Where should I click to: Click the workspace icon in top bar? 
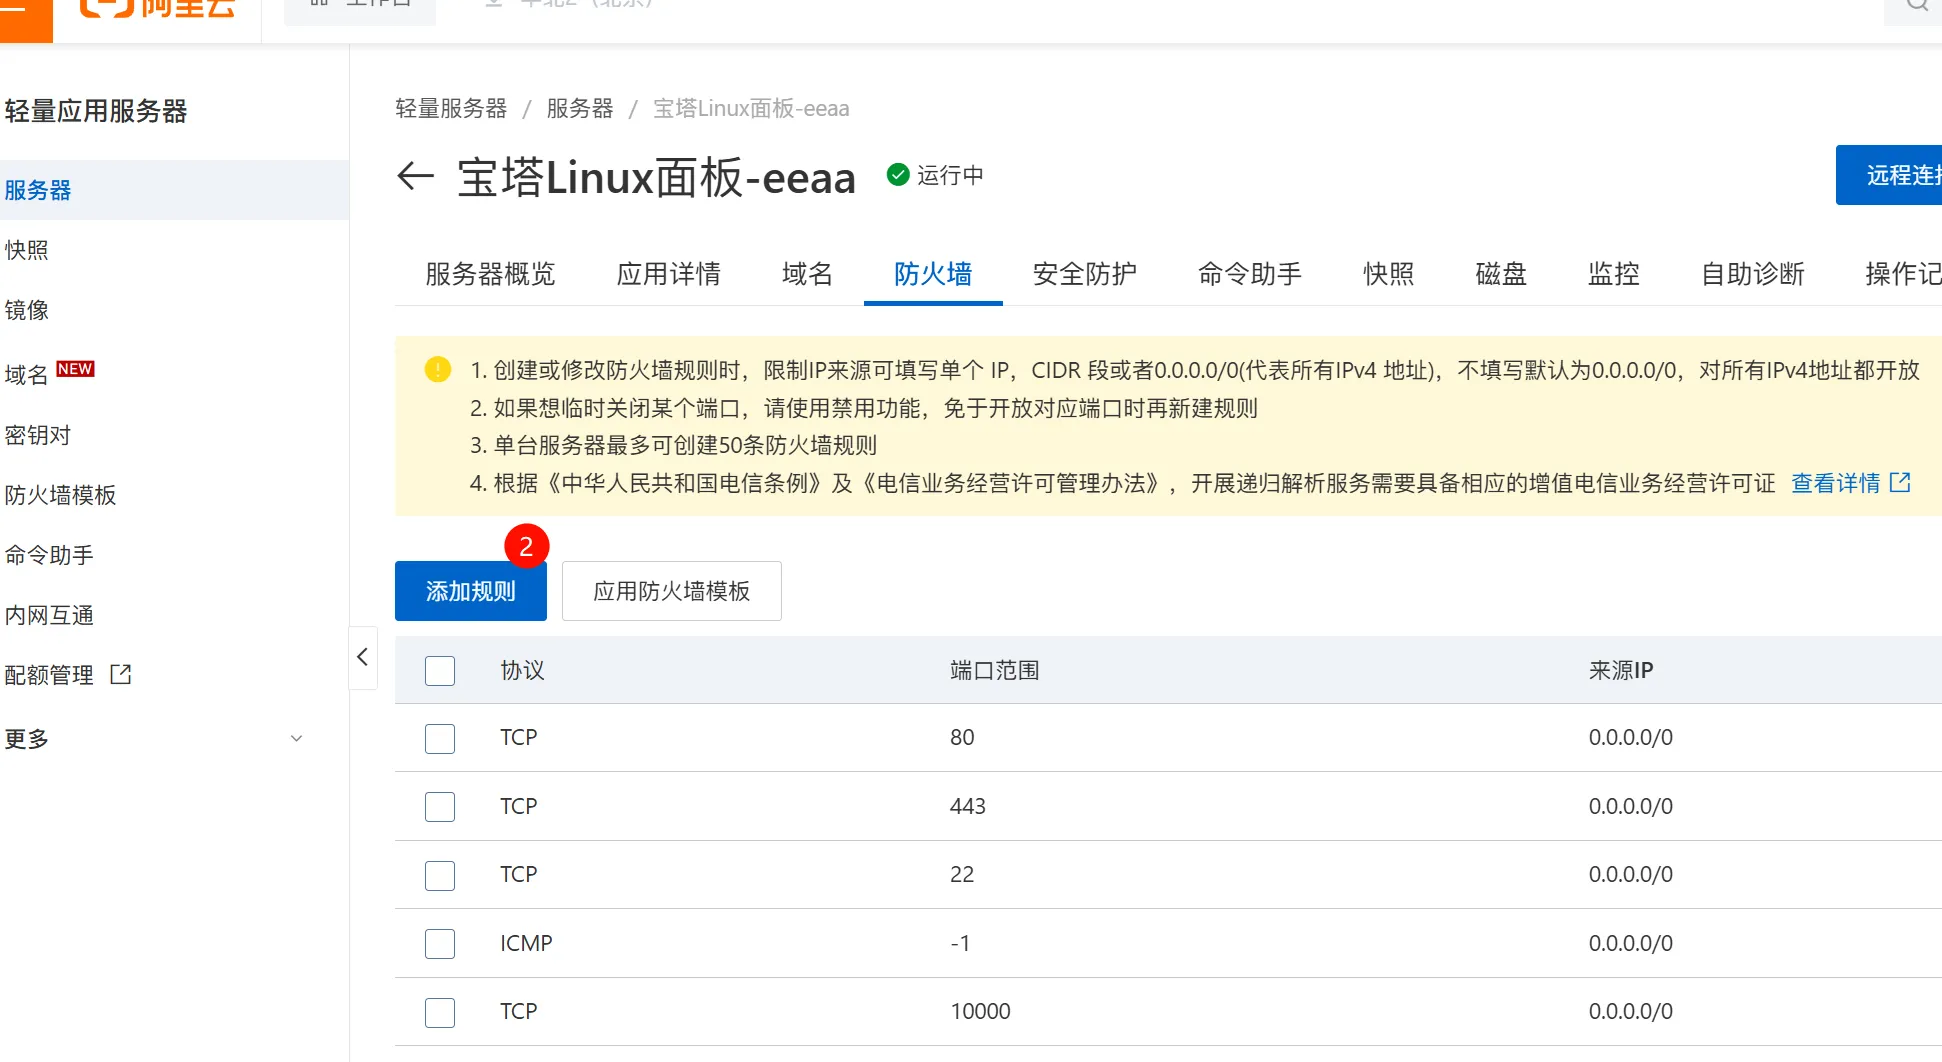click(x=316, y=3)
